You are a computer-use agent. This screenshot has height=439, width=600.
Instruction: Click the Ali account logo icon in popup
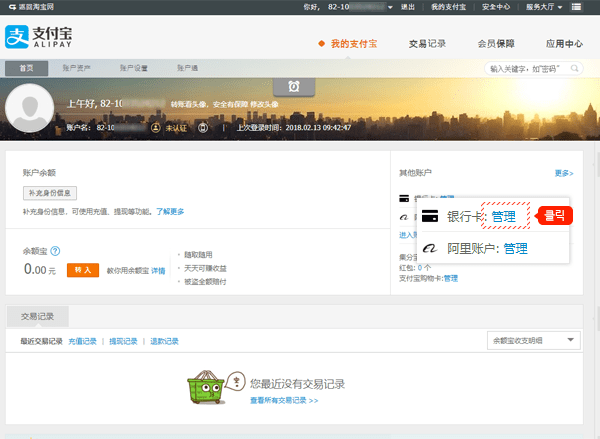pos(429,249)
